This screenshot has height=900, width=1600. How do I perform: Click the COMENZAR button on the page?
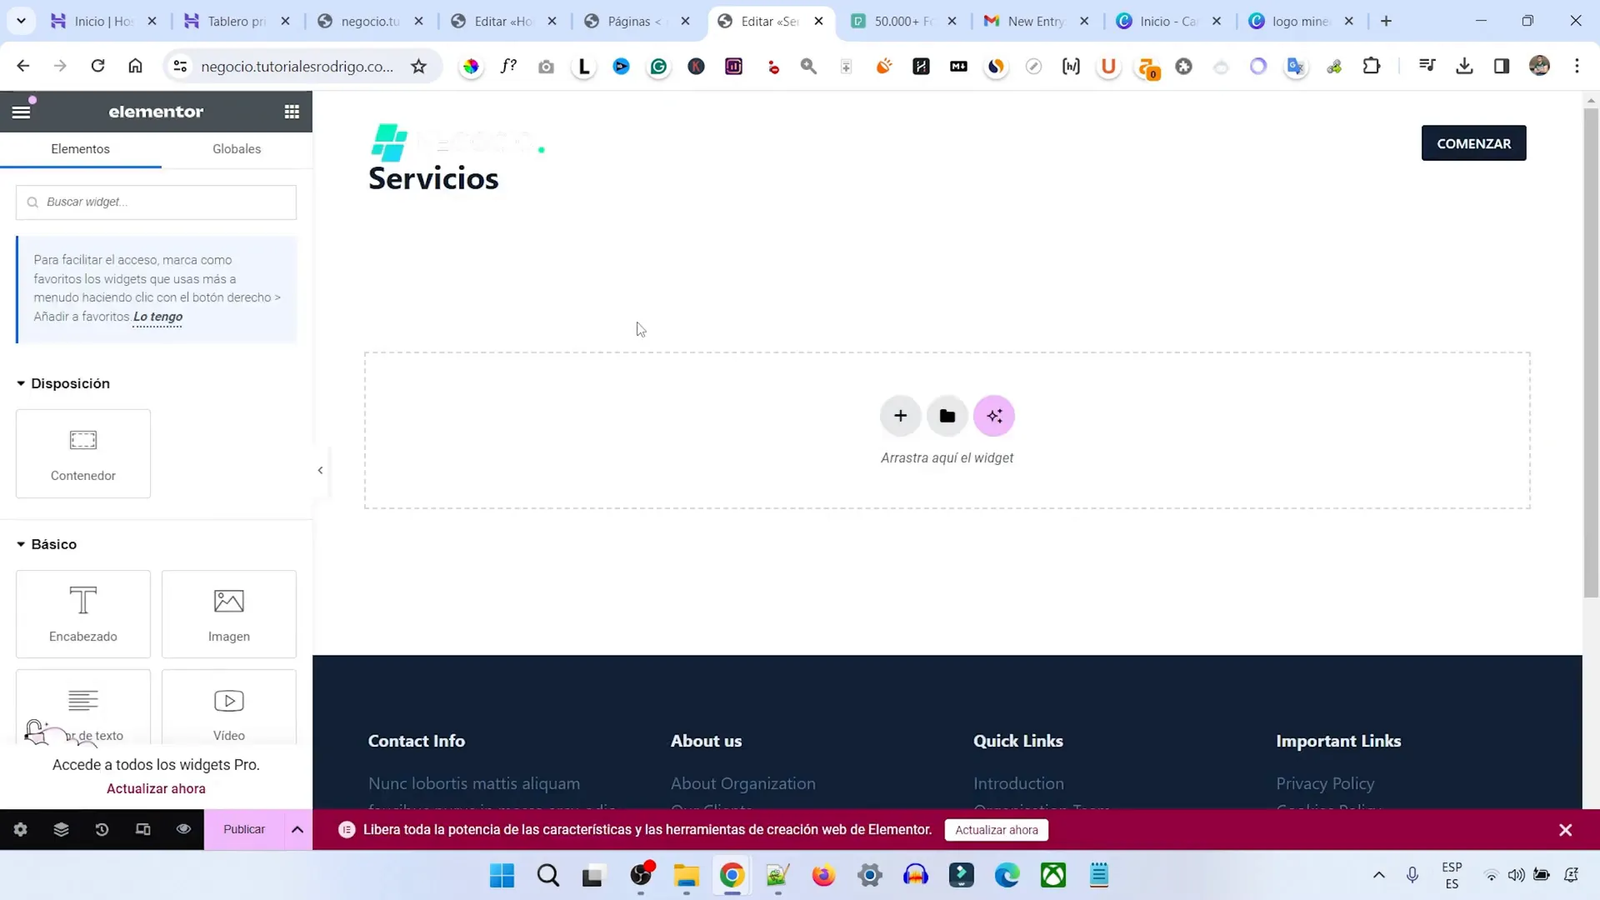click(x=1473, y=143)
